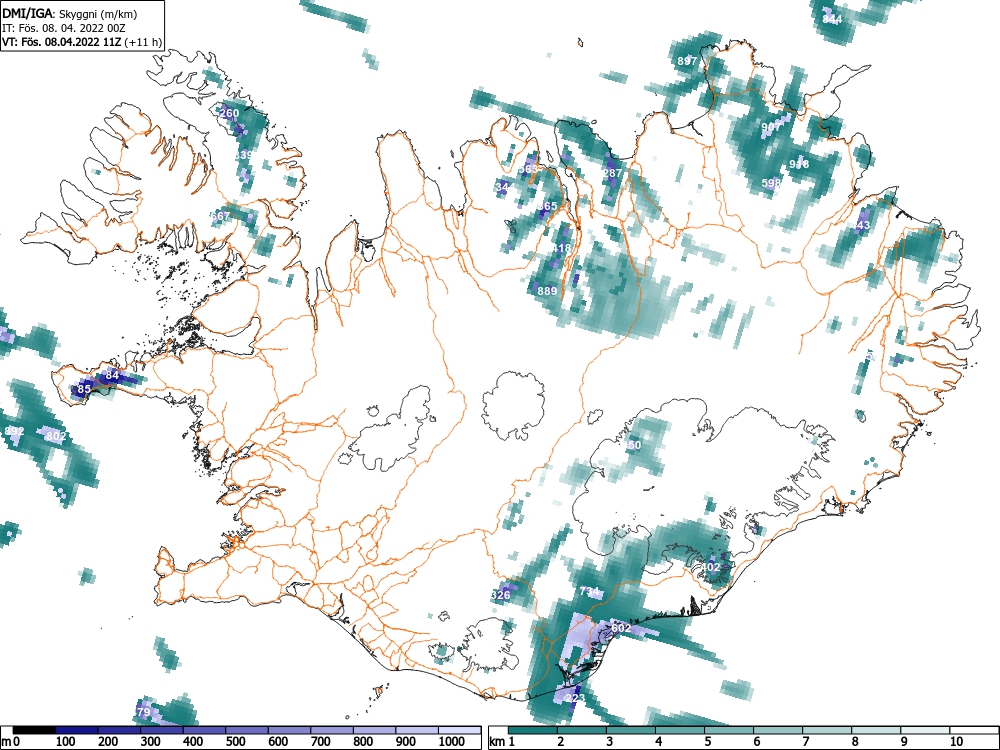Click the 'm' unit label of the legend
Viewport: 1000px width, 750px height.
click(x=6, y=742)
